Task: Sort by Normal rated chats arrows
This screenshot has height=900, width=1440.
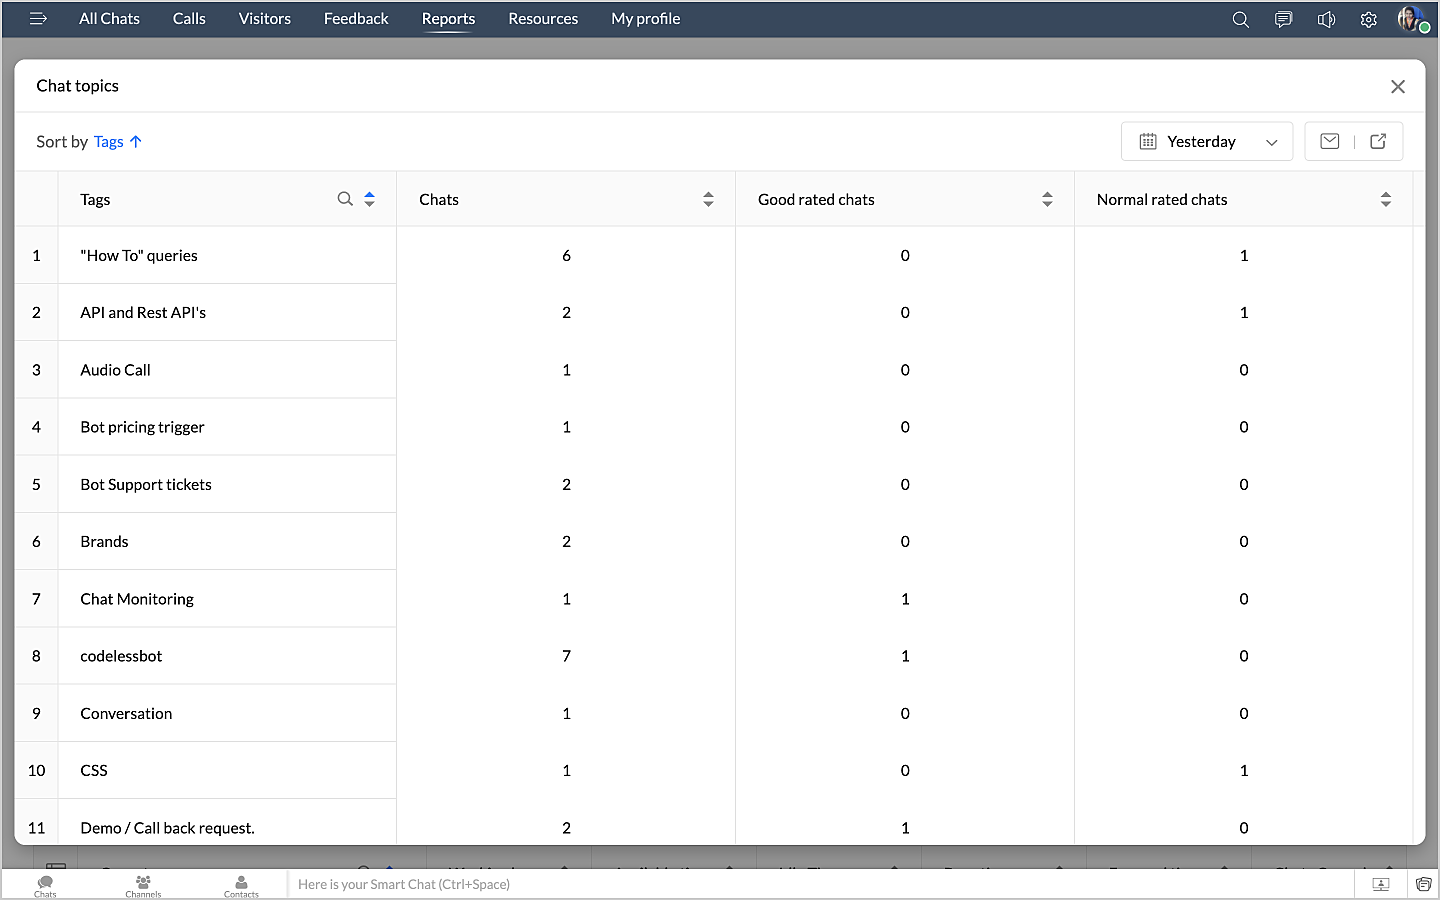Action: coord(1386,199)
